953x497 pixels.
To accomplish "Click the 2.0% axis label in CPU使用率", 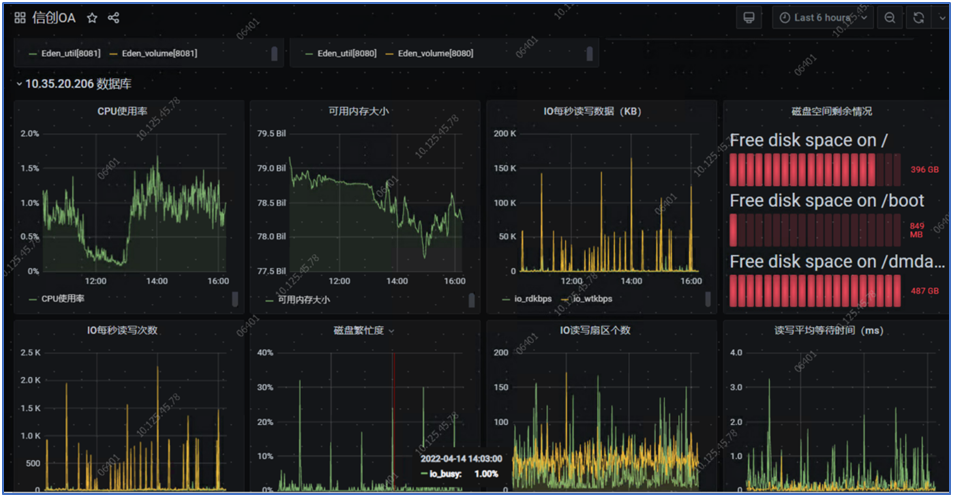I will click(30, 134).
